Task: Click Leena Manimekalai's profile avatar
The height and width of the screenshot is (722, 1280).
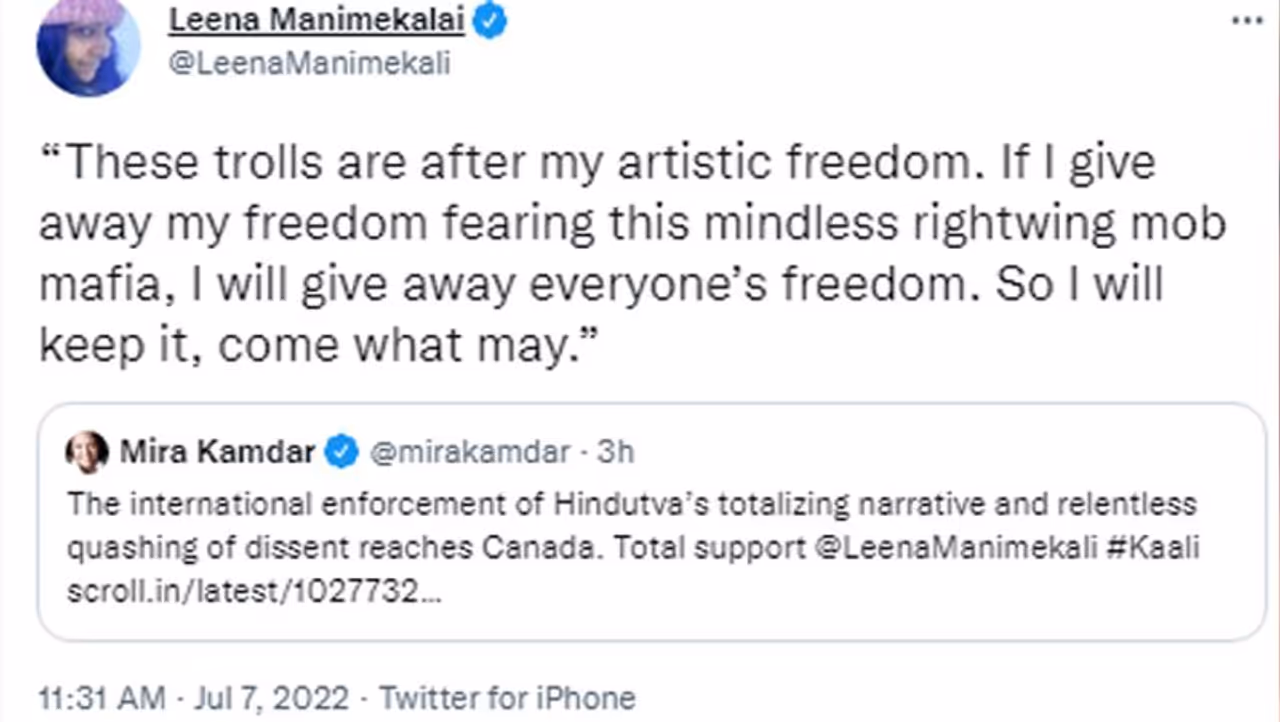Action: tap(88, 47)
